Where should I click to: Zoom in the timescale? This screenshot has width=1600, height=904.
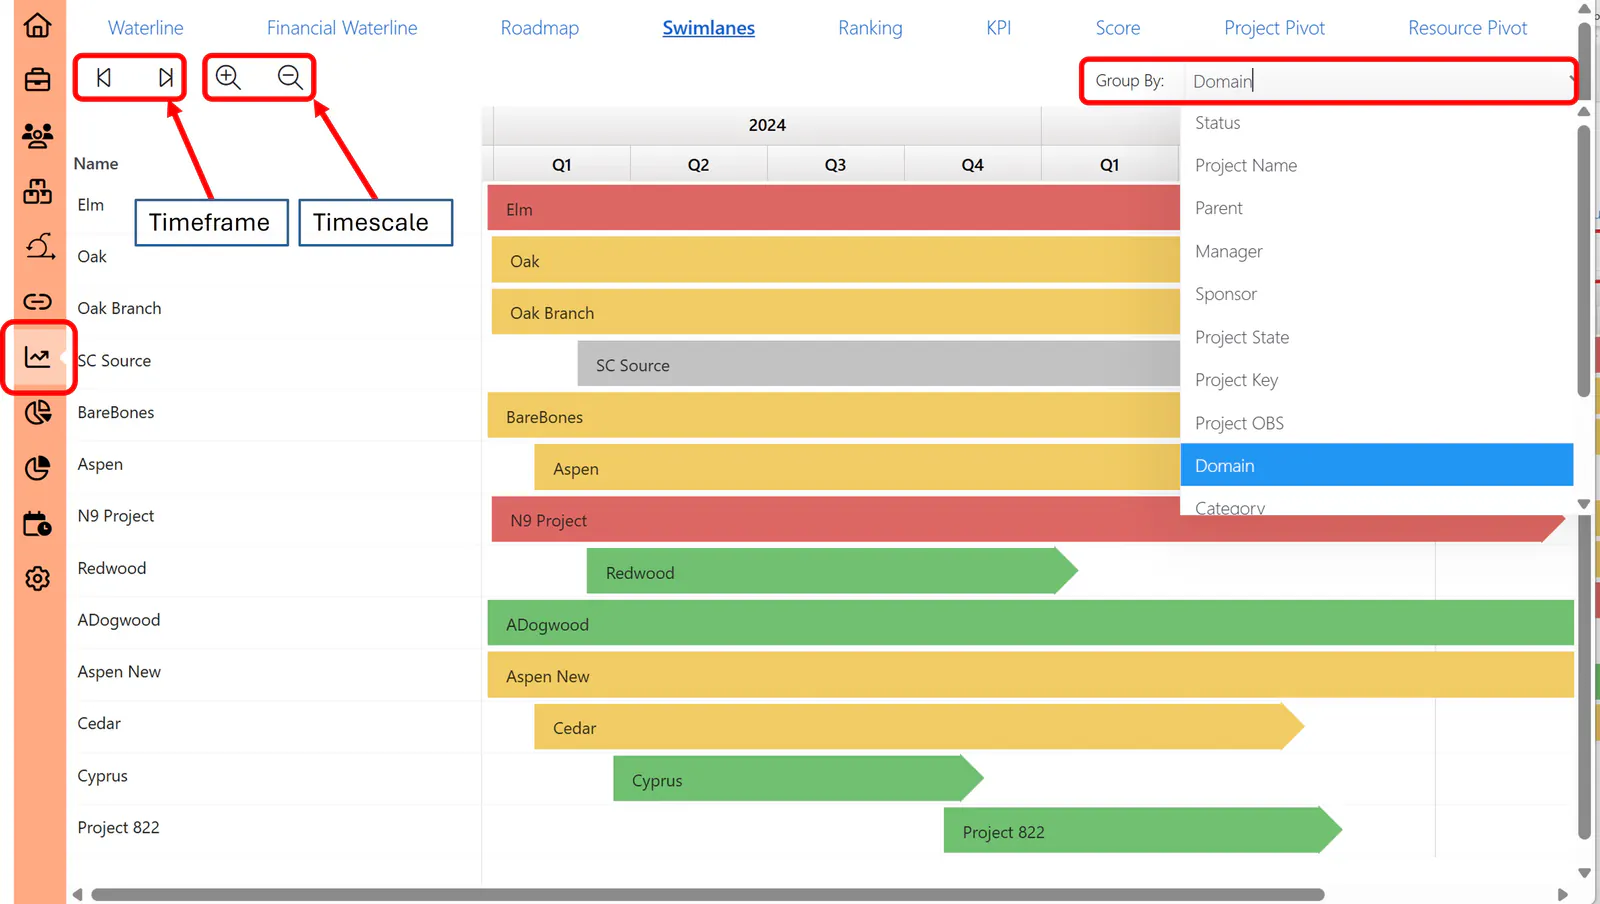pos(228,77)
